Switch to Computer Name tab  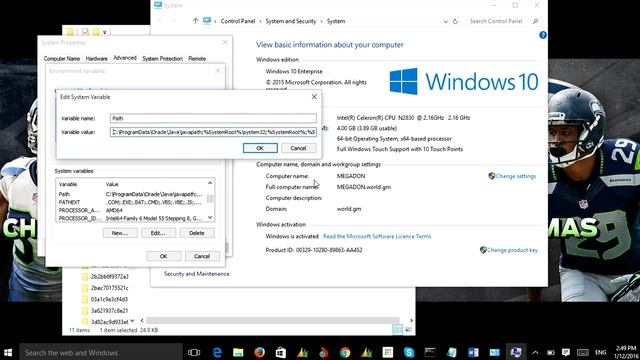[x=62, y=59]
